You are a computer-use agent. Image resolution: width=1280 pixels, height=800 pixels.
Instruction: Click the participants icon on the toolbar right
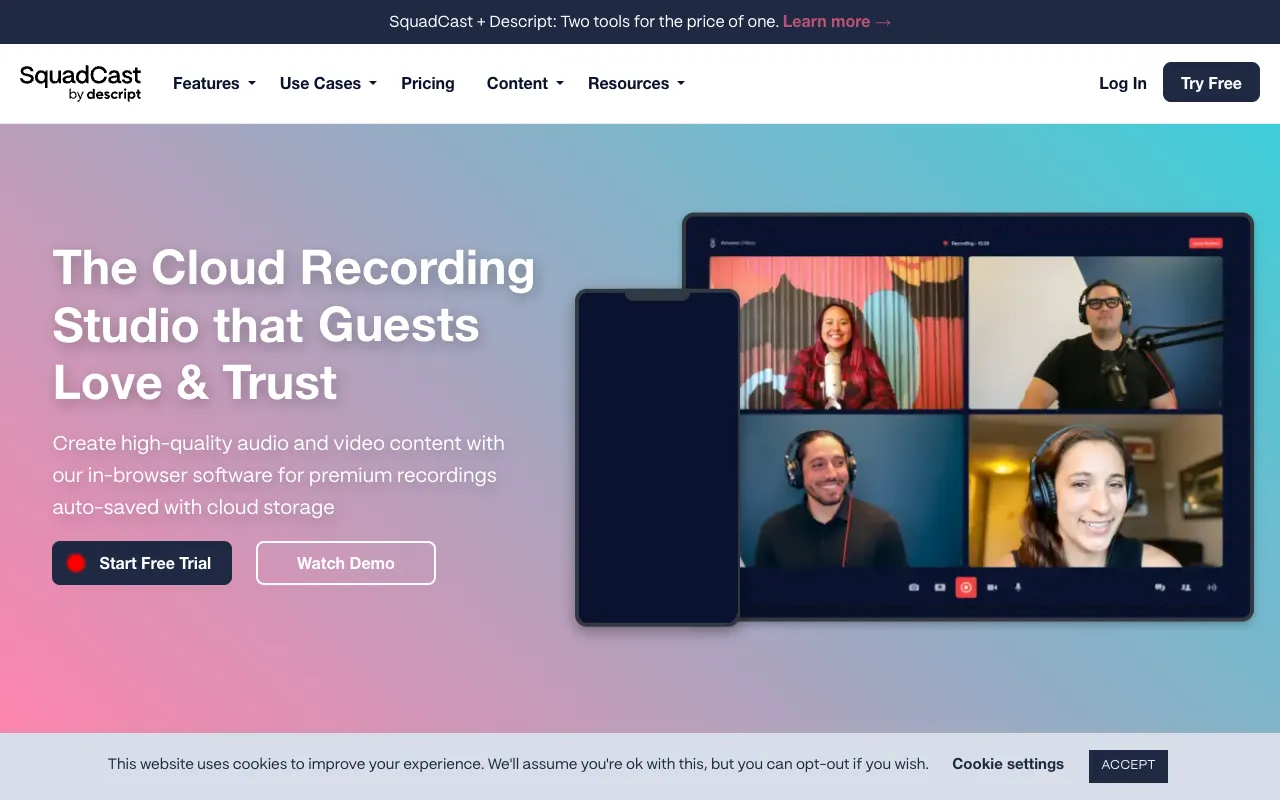pos(1185,587)
